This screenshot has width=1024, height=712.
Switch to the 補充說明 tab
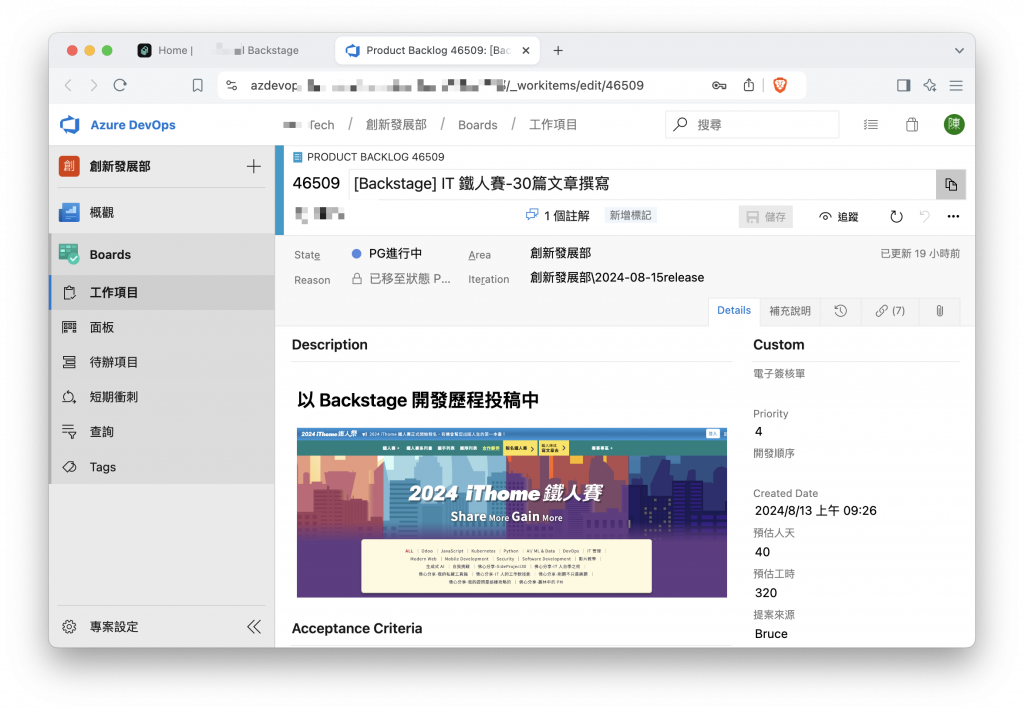[x=790, y=311]
